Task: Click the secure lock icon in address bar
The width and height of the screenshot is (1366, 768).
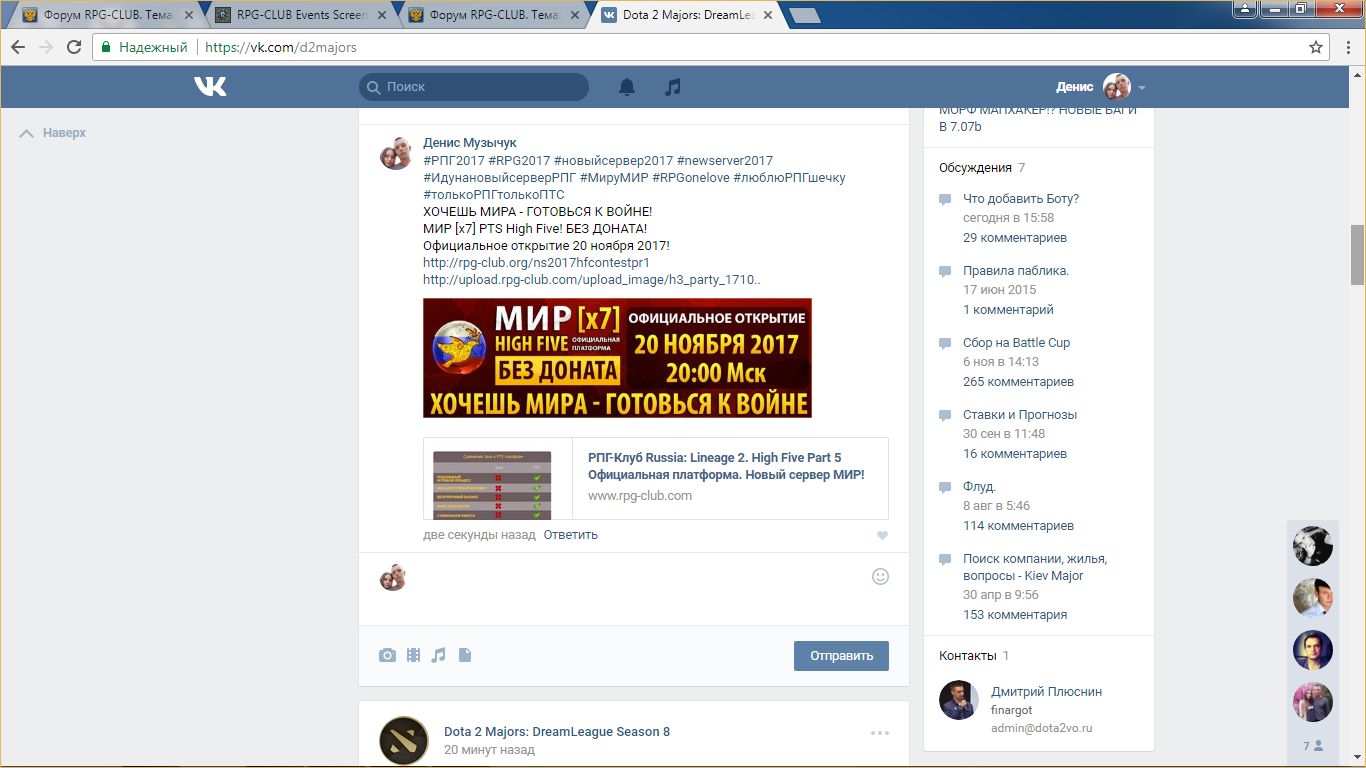Action: click(107, 47)
